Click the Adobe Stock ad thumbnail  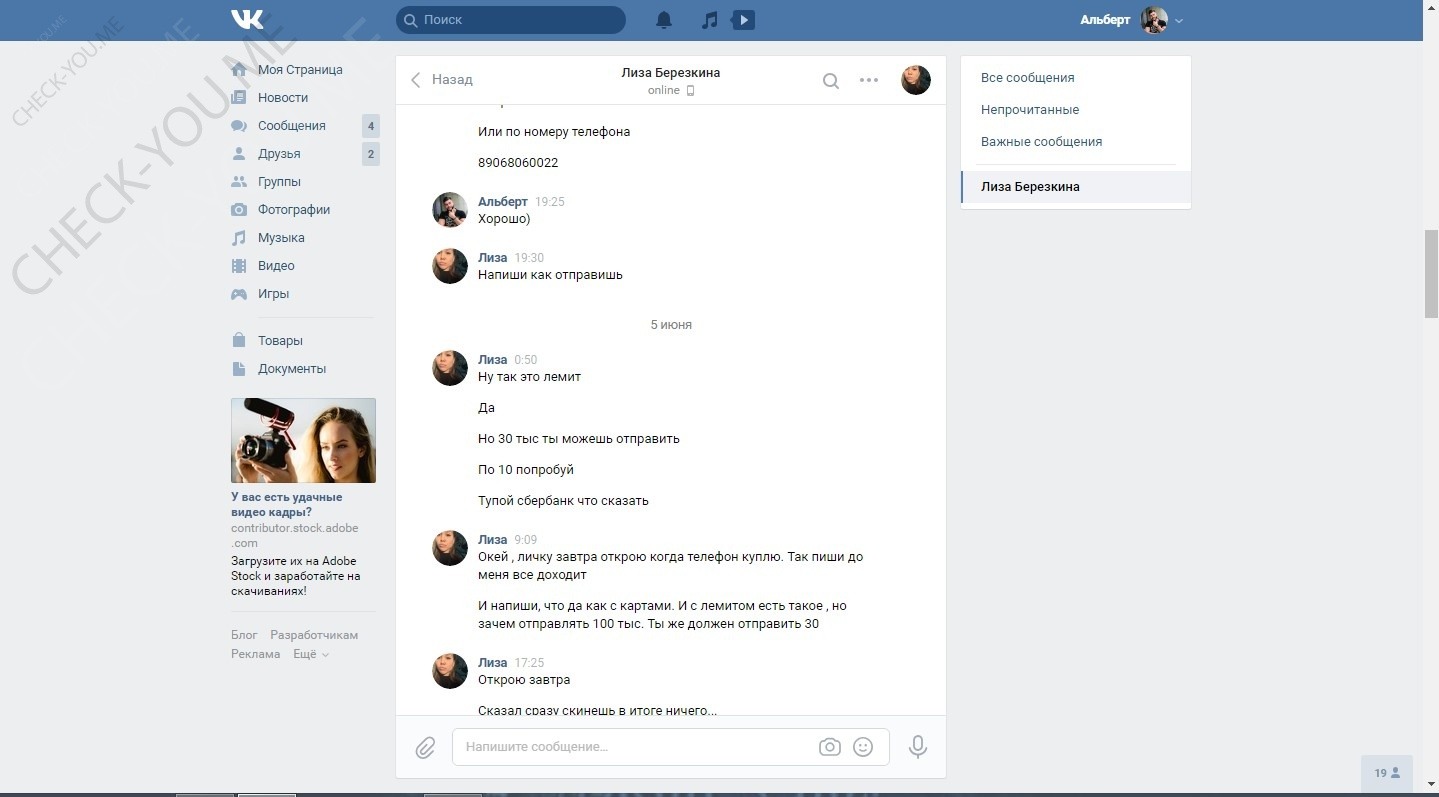click(303, 441)
